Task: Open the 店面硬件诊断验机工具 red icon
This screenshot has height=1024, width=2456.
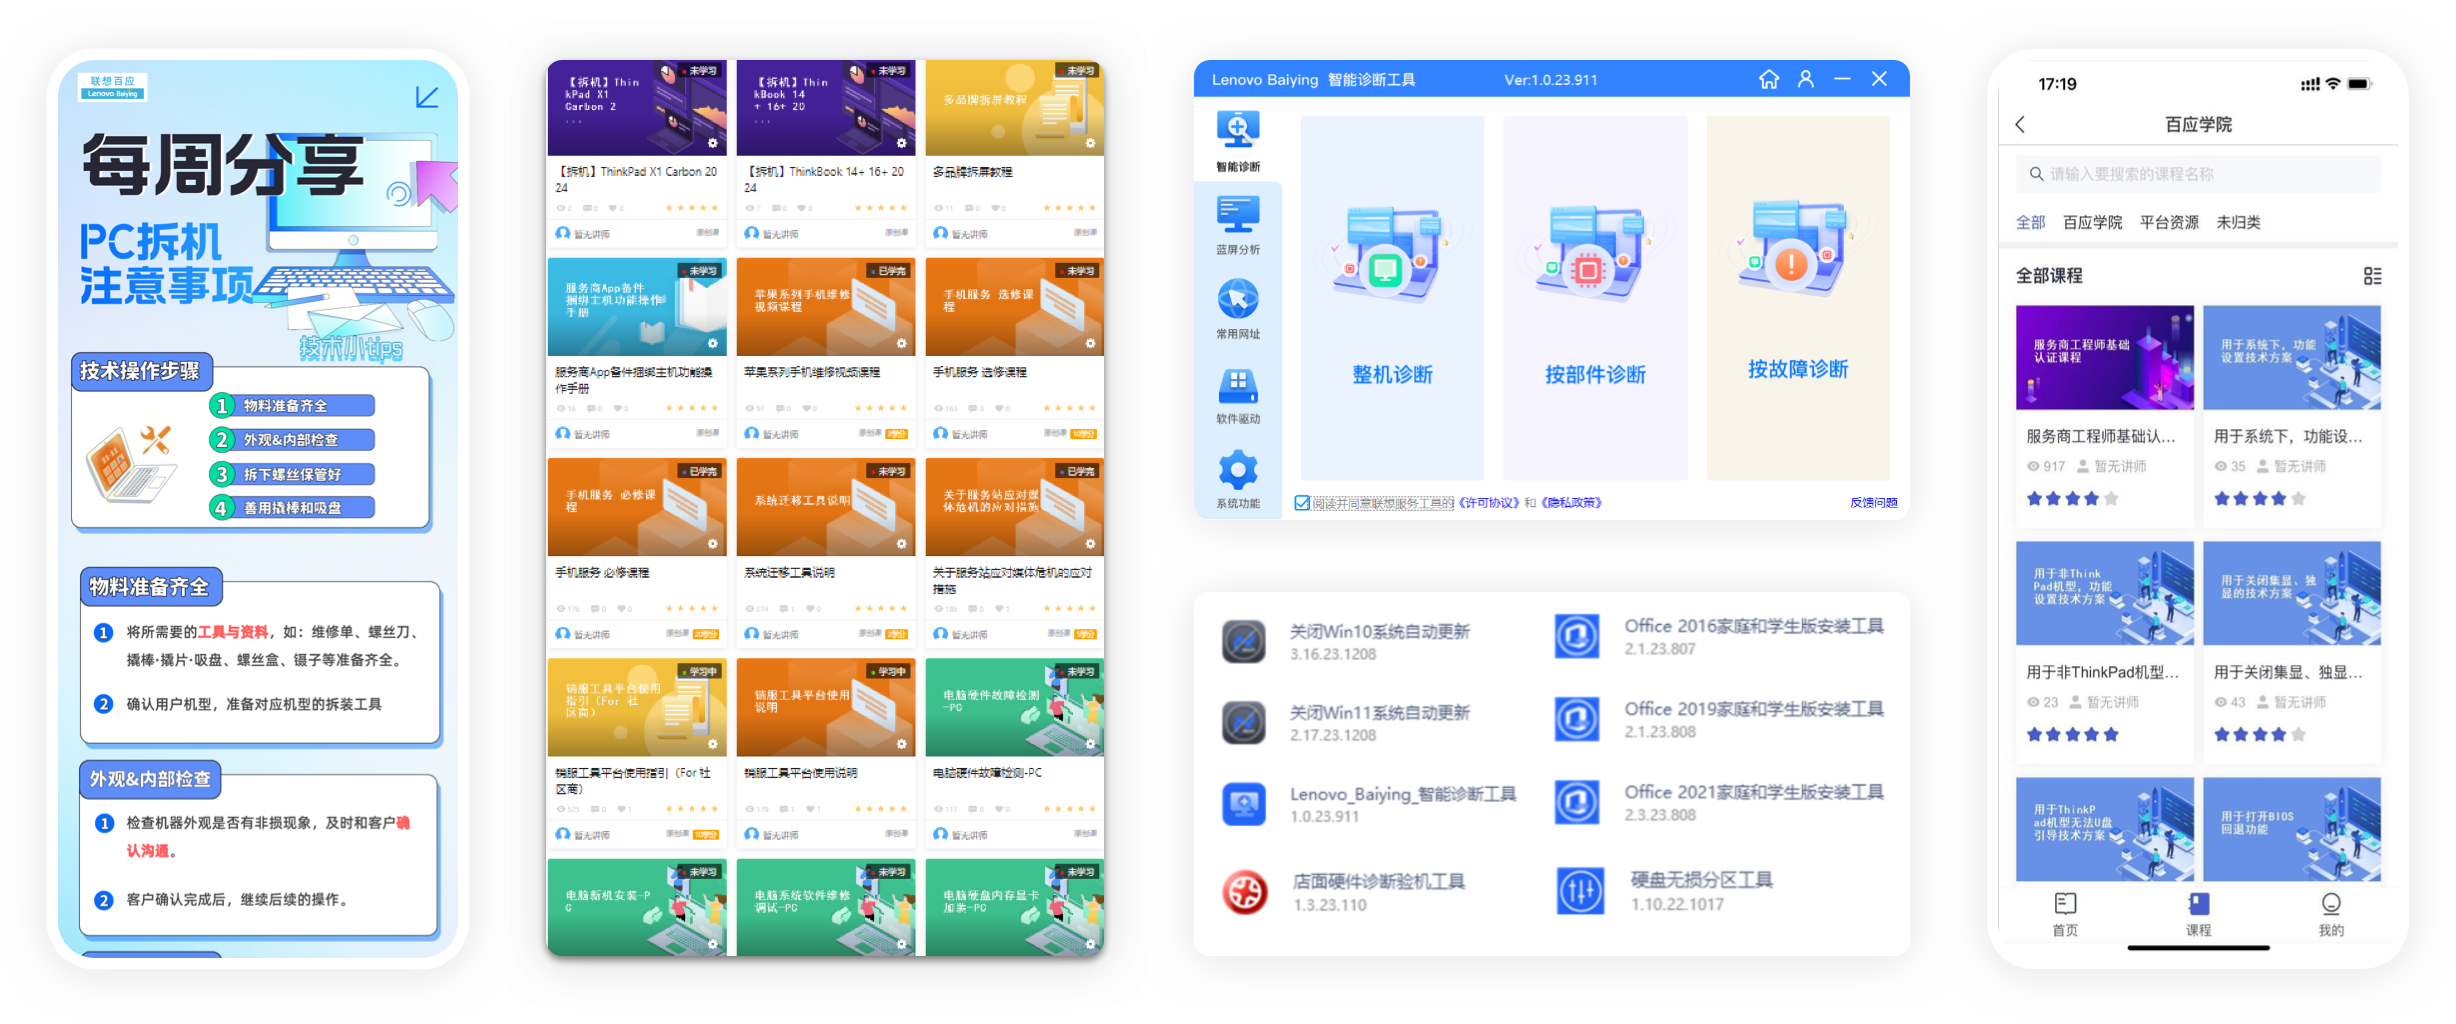Action: click(1246, 892)
